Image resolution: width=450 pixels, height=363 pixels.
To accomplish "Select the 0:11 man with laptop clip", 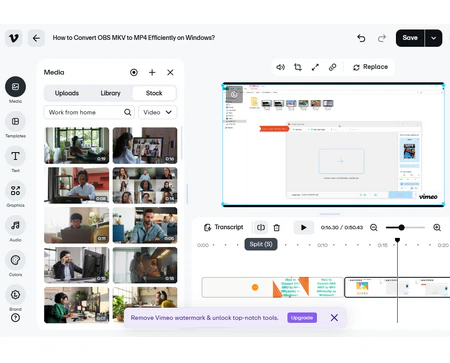I will tap(77, 225).
